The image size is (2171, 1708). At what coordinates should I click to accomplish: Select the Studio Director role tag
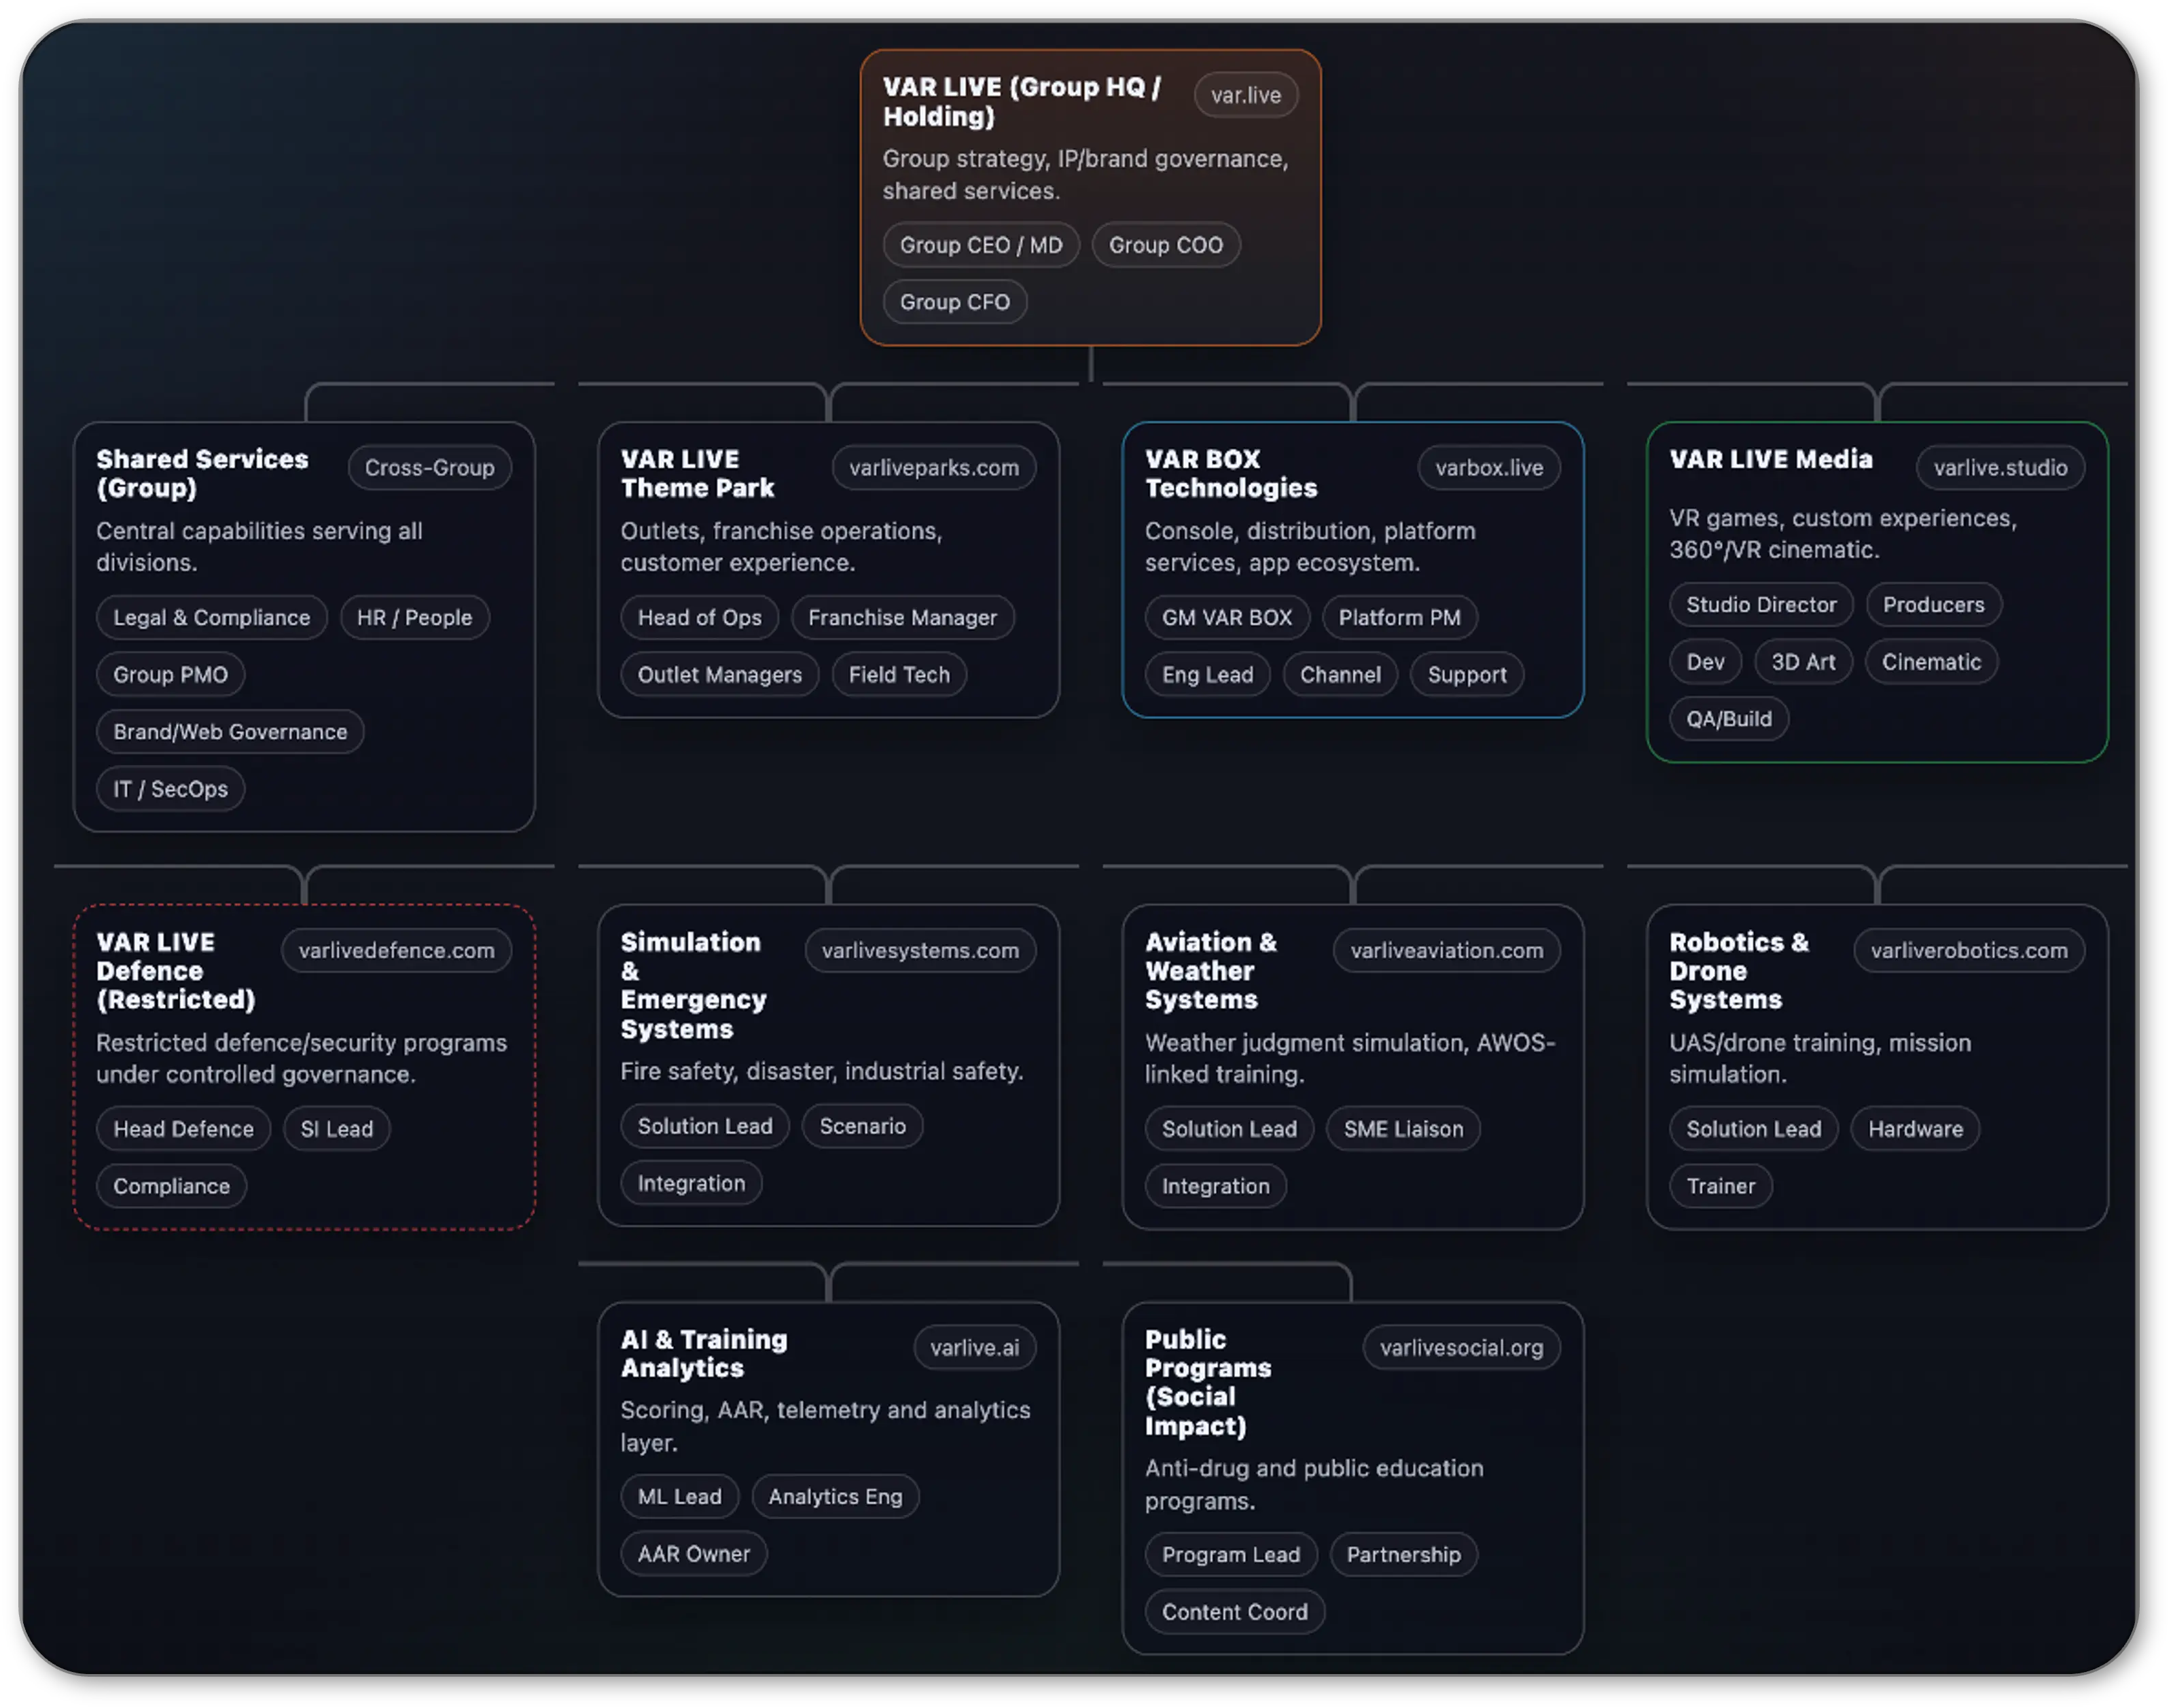(x=1762, y=605)
